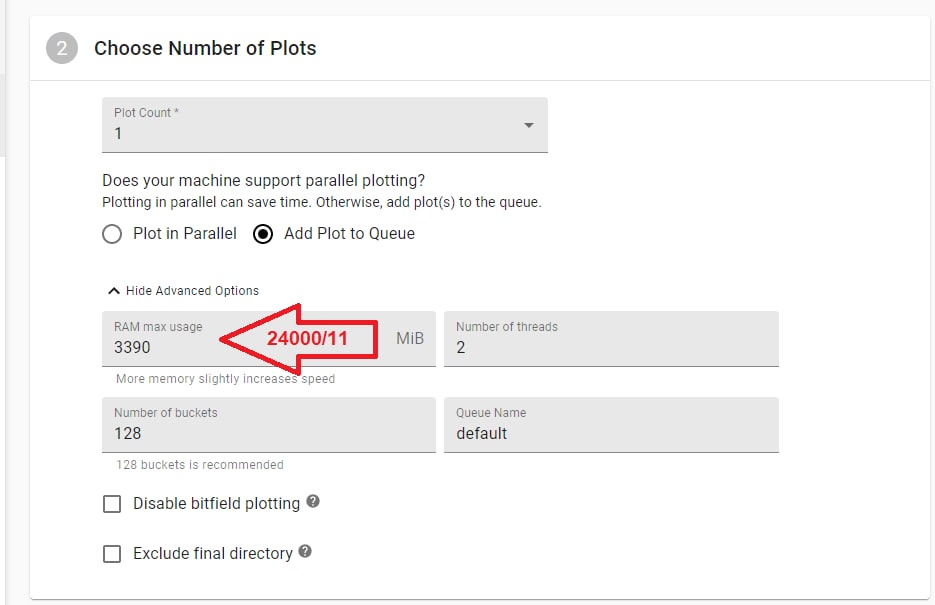935x605 pixels.
Task: Click the Queue Name field
Action: click(x=611, y=424)
